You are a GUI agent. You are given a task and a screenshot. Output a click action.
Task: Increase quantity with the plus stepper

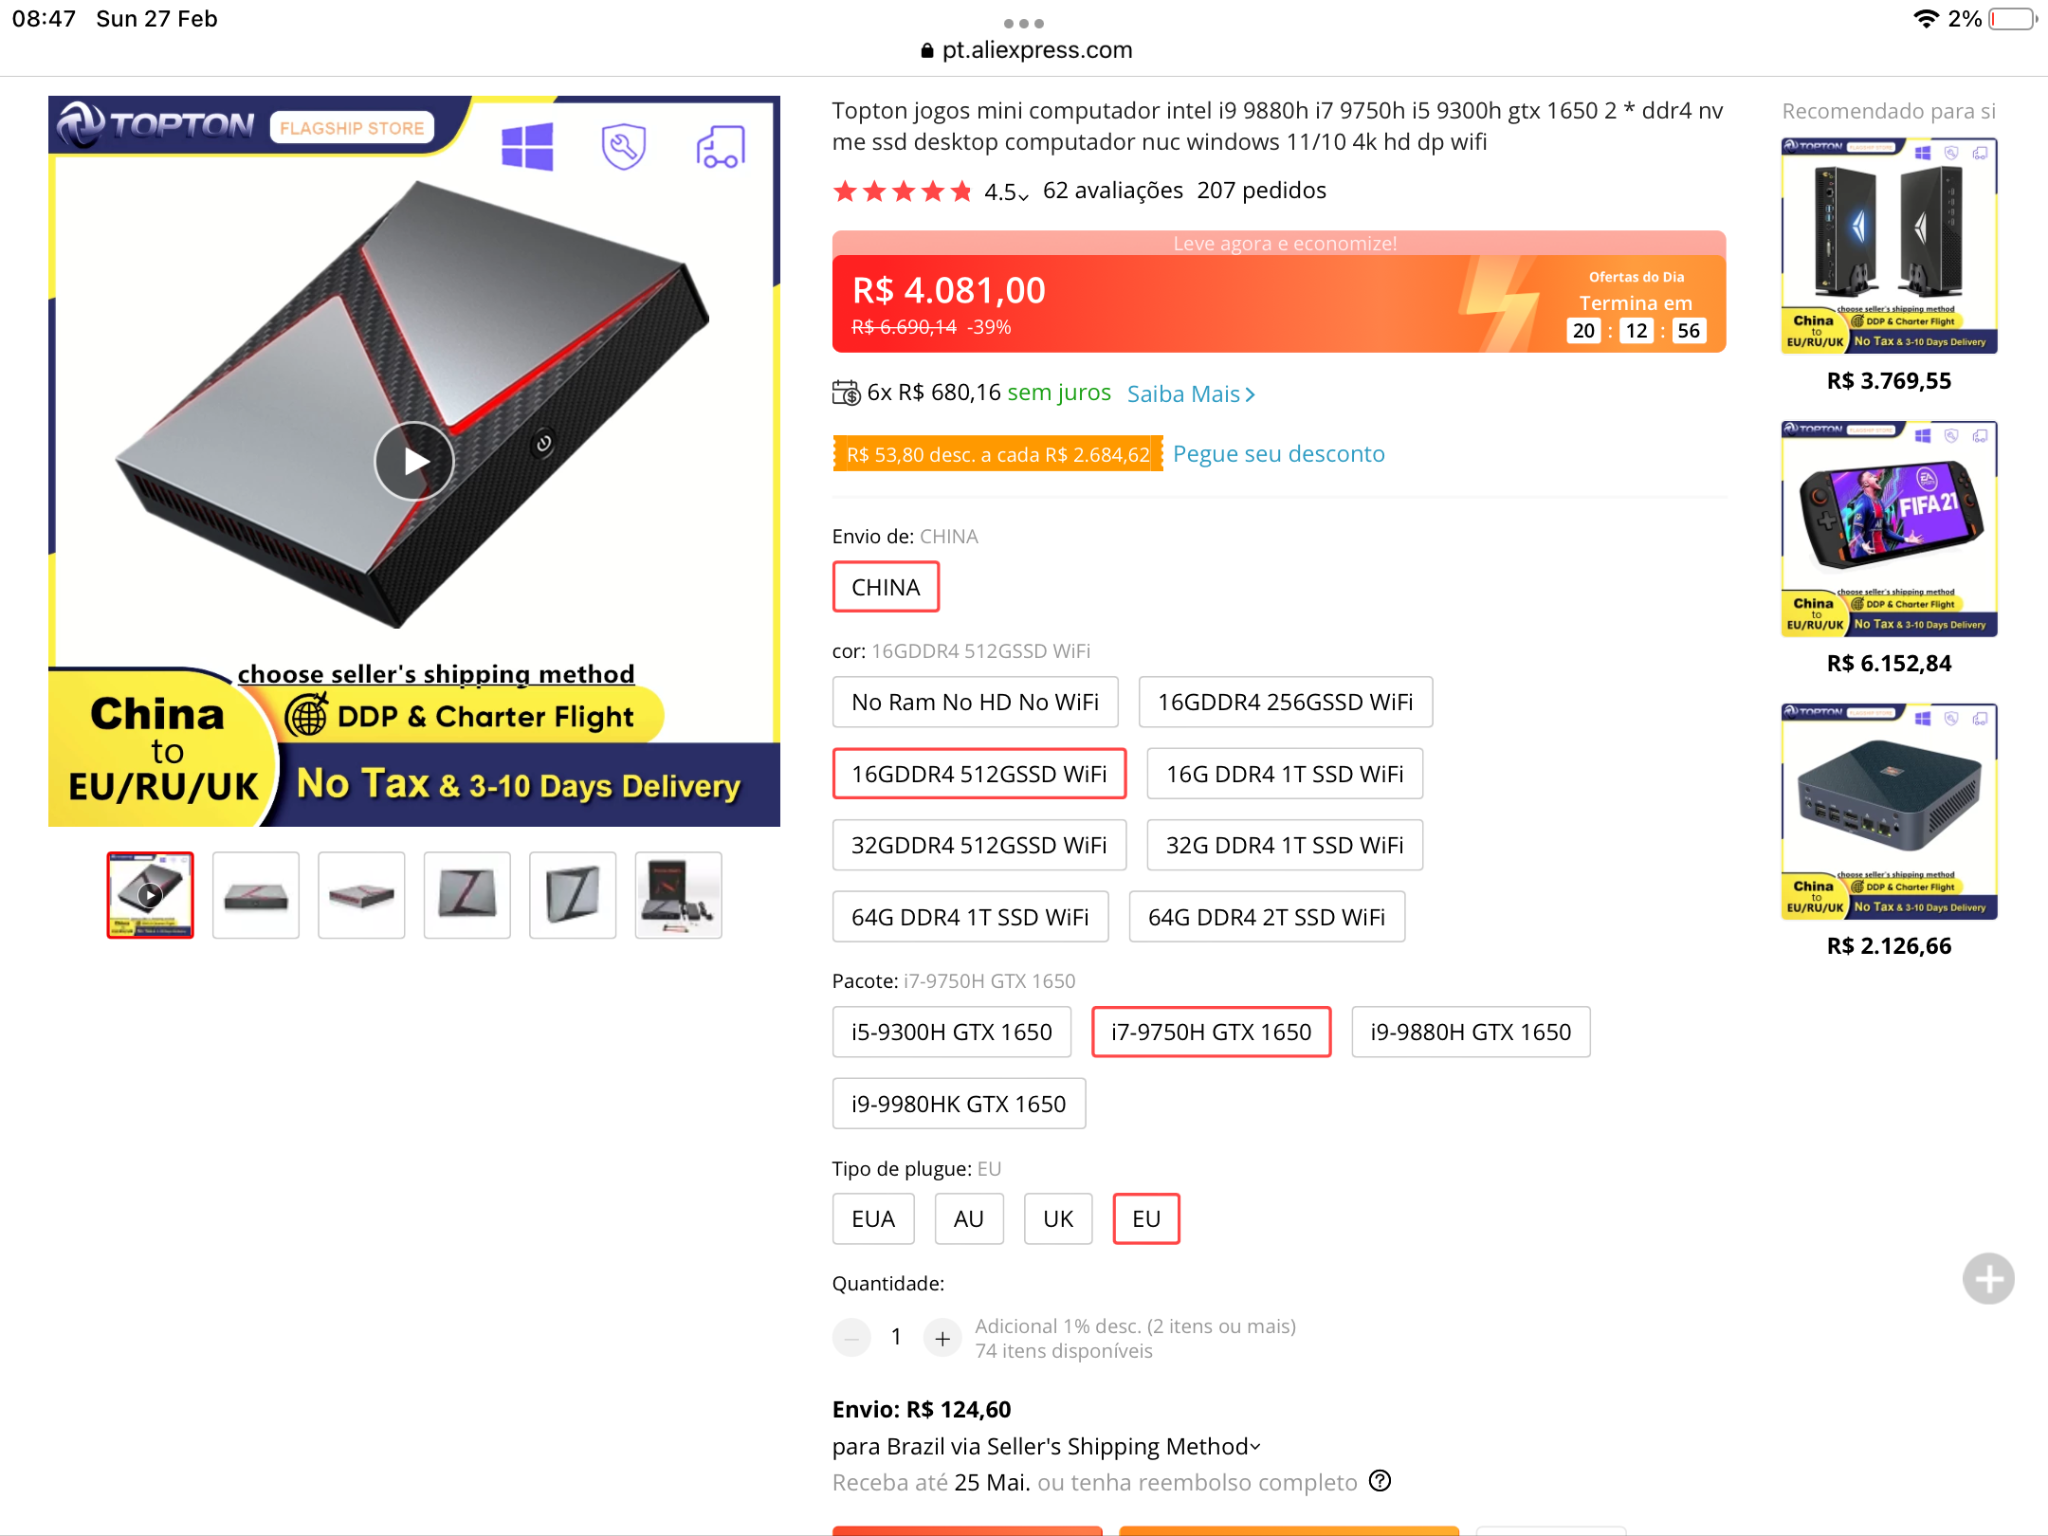(942, 1337)
